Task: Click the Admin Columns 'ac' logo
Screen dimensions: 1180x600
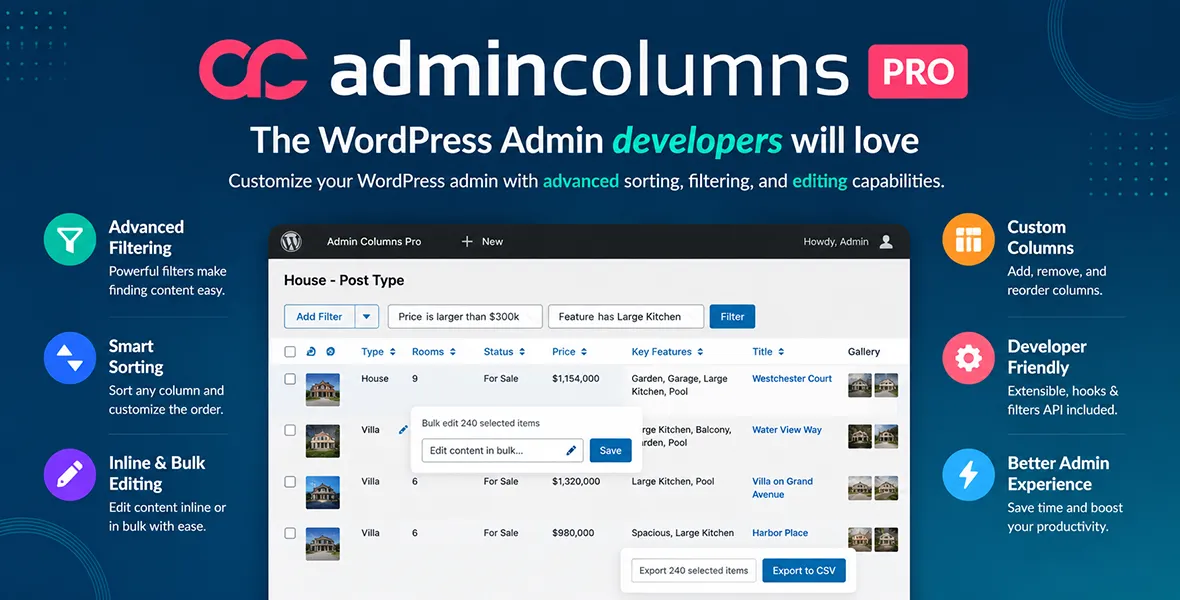Action: click(254, 70)
